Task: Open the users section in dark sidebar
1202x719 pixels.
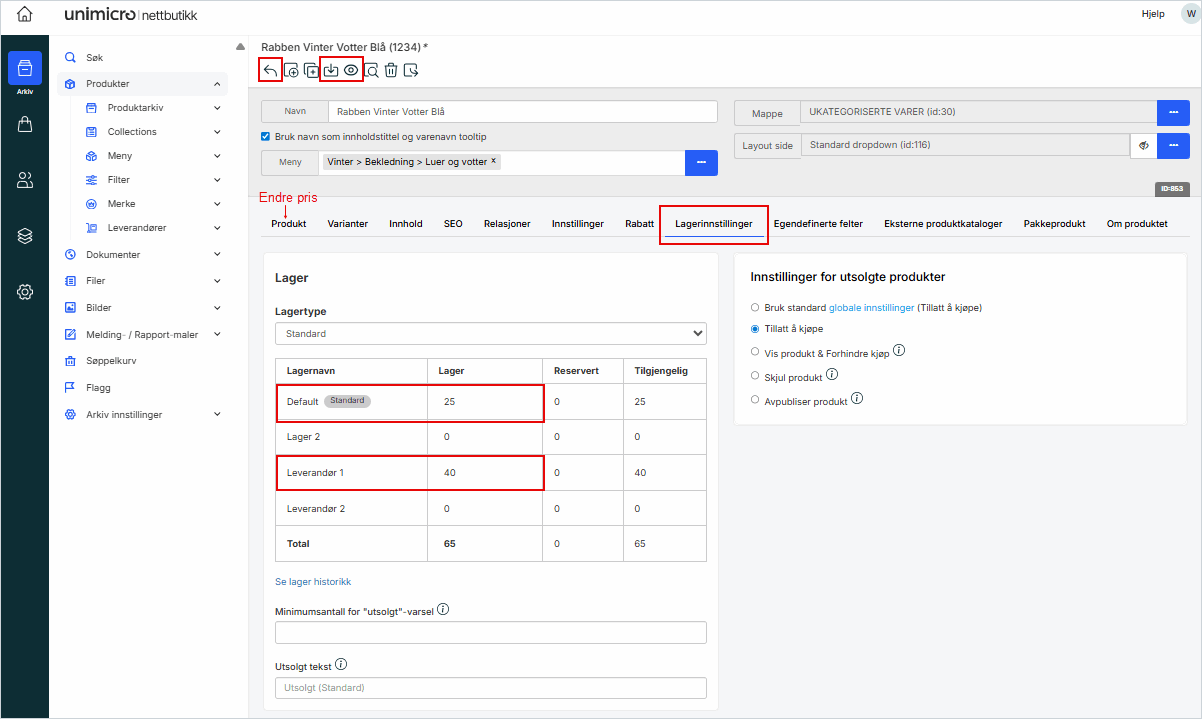Action: pos(25,180)
